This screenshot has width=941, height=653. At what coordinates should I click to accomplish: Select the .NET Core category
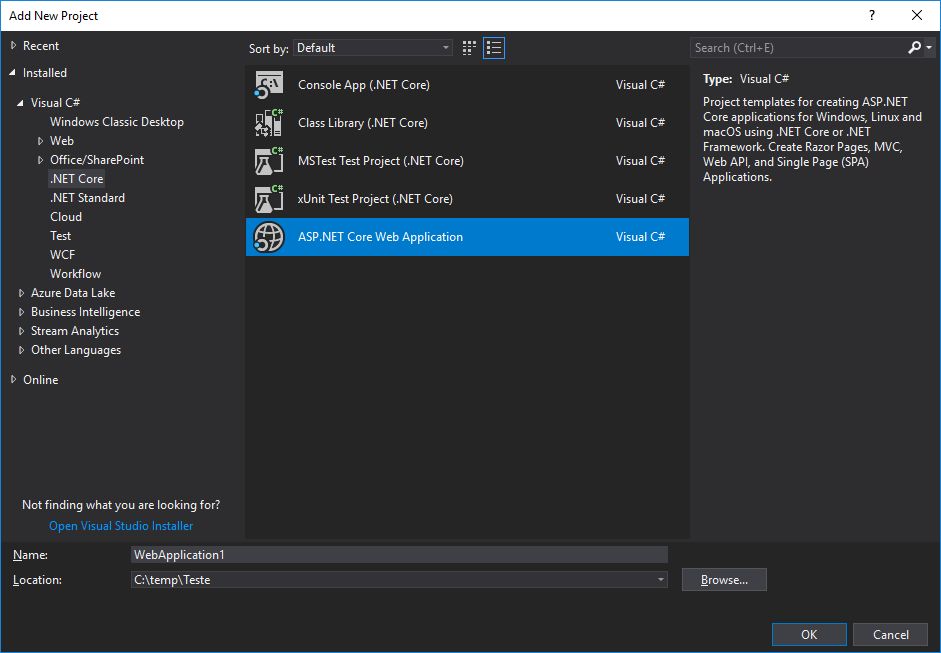click(77, 179)
